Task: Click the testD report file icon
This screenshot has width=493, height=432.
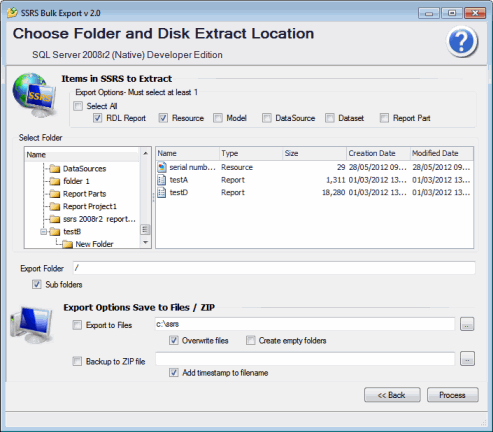Action: (x=162, y=193)
